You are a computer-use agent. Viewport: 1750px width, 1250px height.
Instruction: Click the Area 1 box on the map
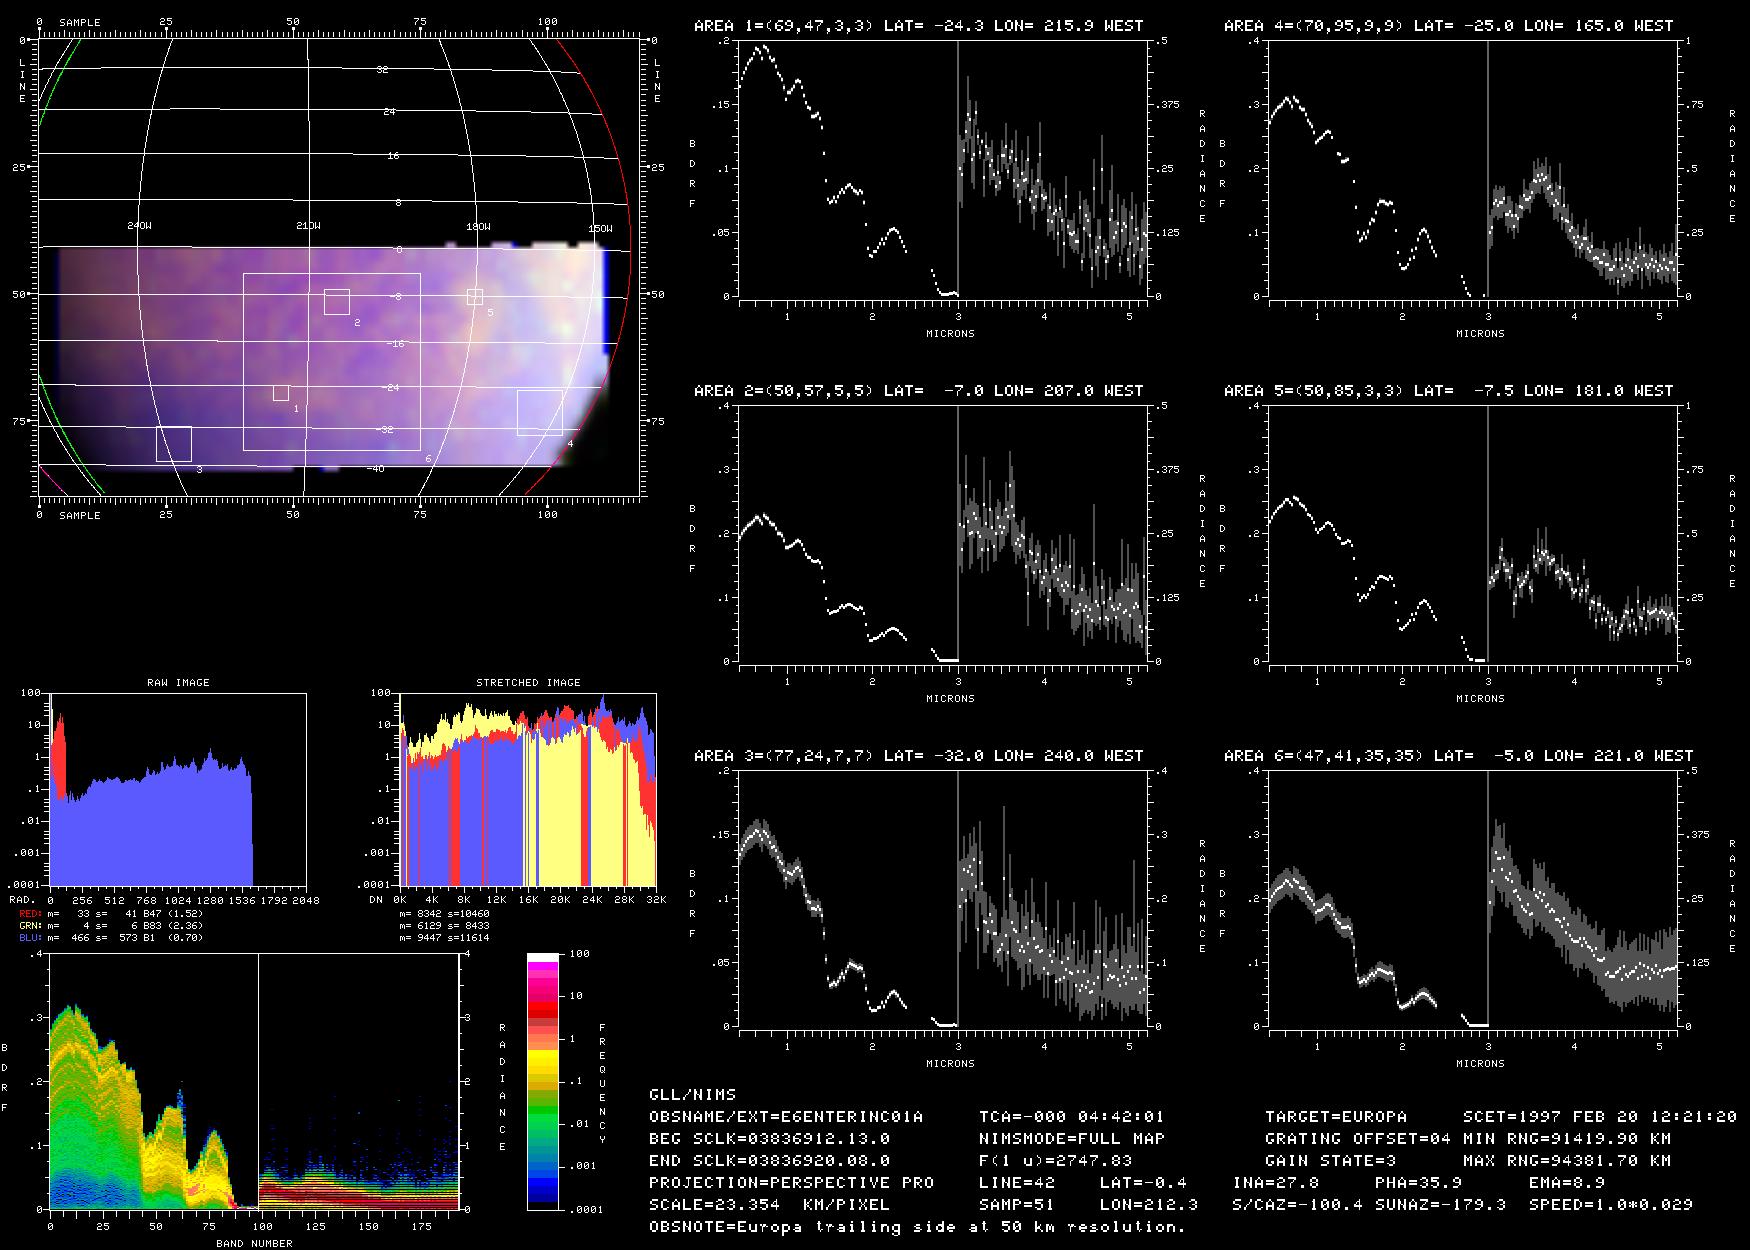click(x=281, y=393)
